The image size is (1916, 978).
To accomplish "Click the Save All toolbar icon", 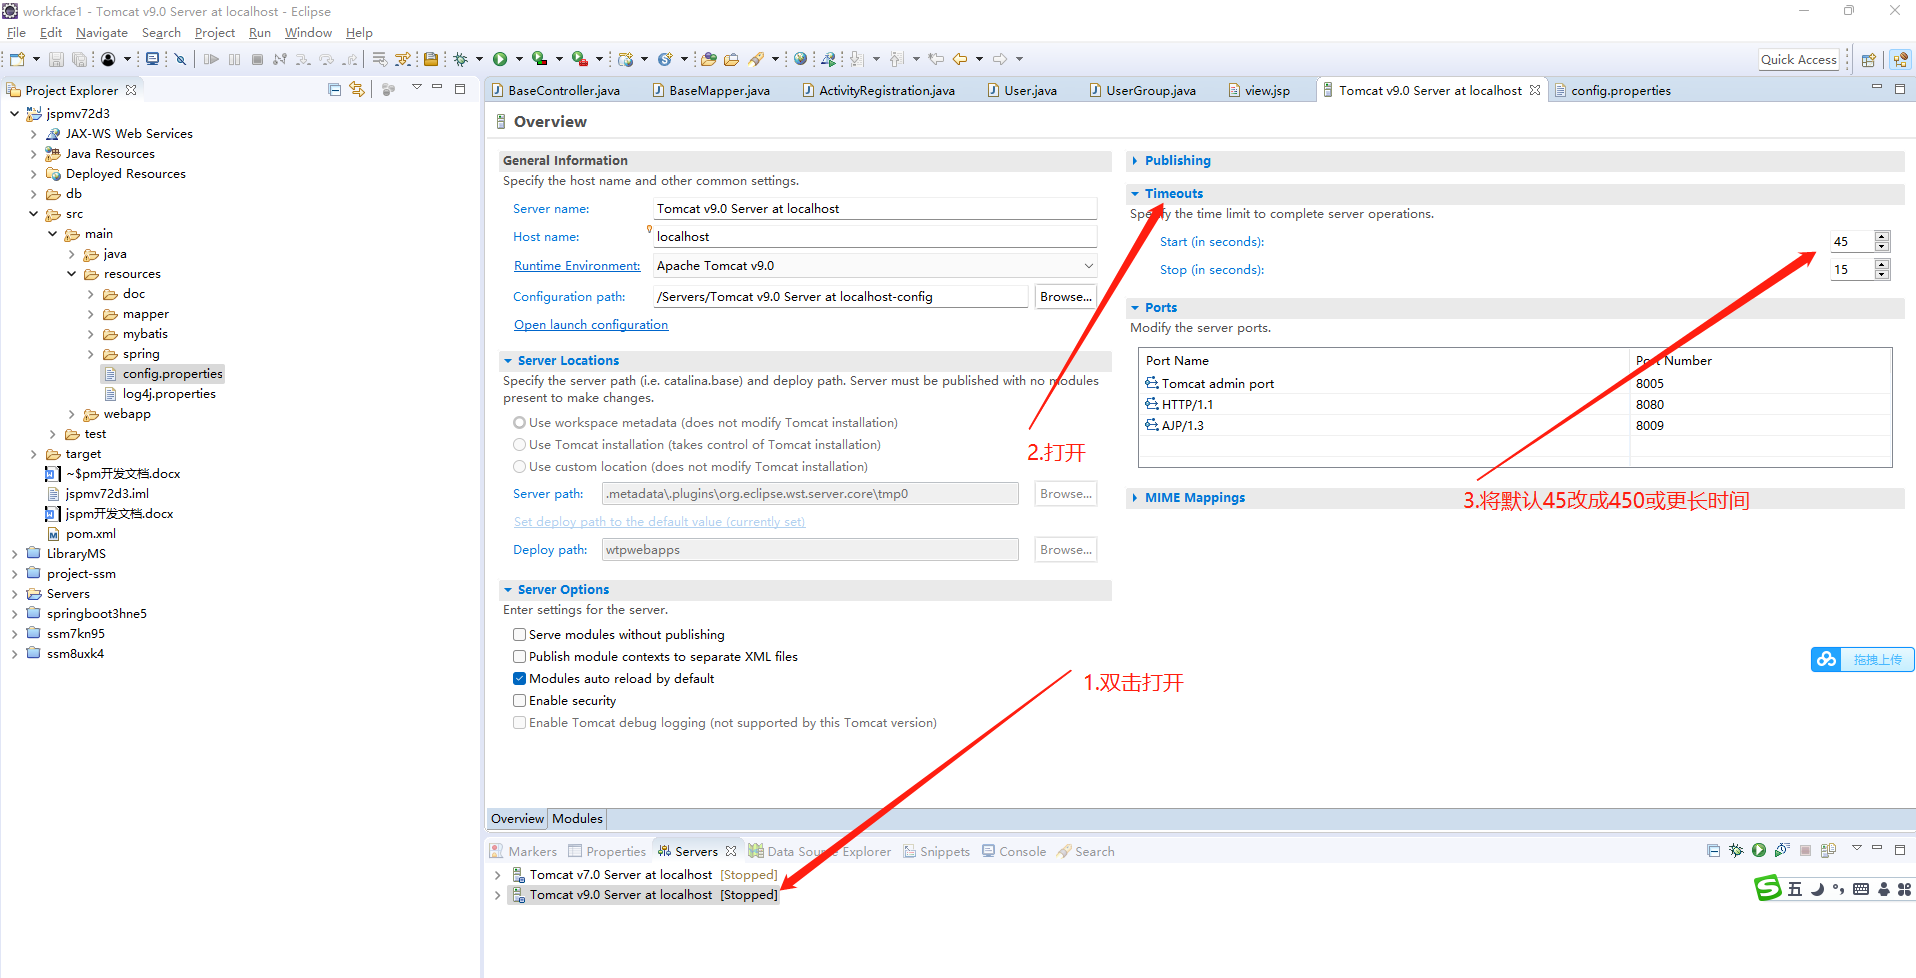I will tap(79, 59).
